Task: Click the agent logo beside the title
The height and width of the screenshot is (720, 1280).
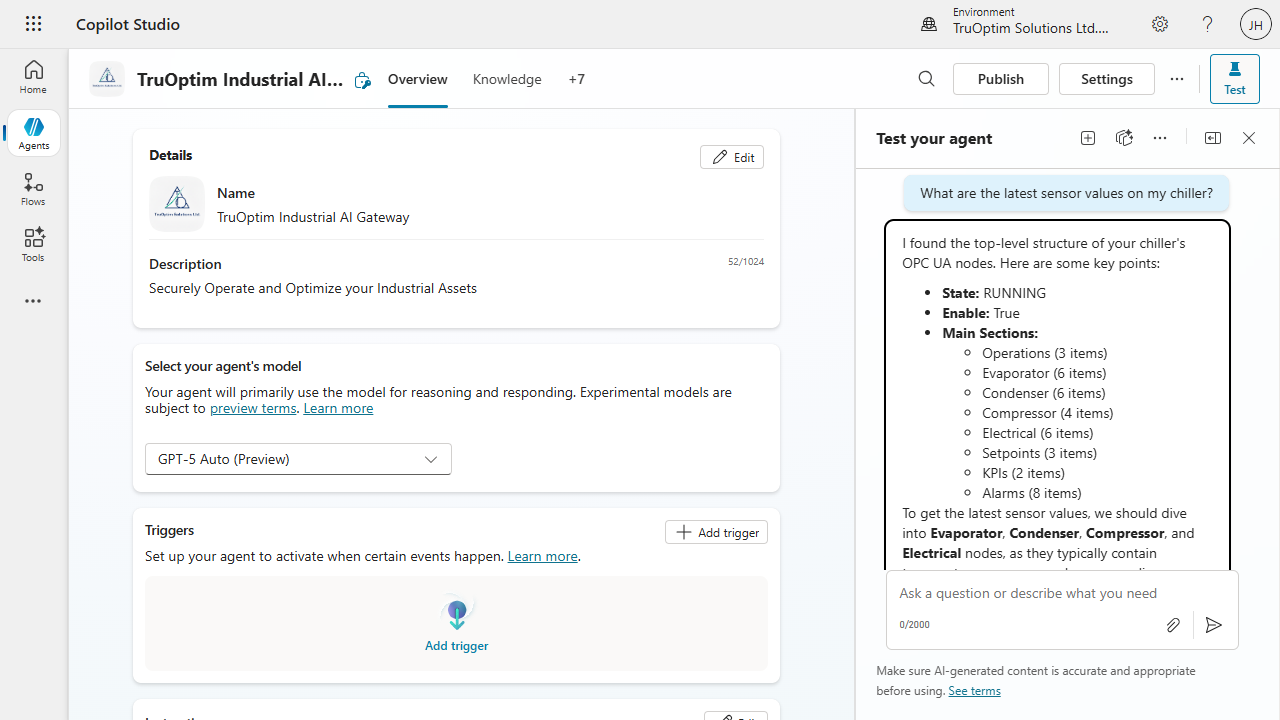Action: pos(107,79)
